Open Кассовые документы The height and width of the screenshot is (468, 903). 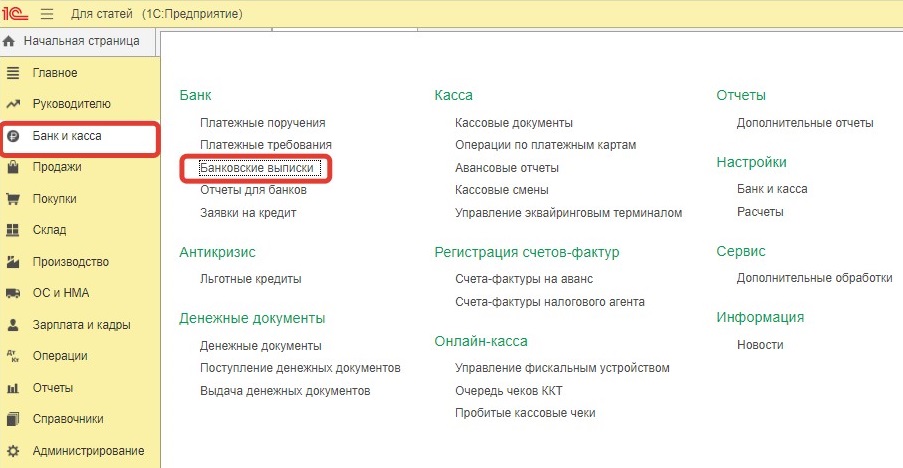514,123
